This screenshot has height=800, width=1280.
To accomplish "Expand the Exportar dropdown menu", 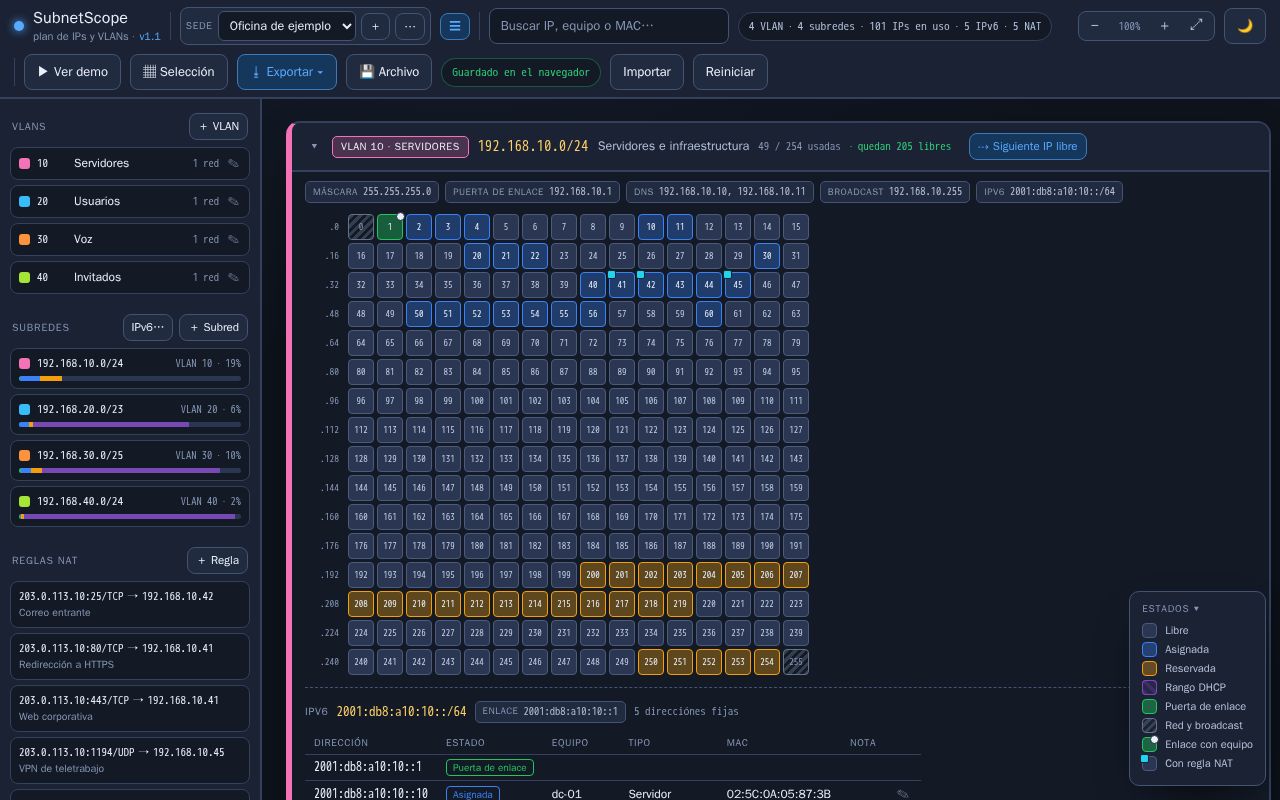I will [x=287, y=72].
